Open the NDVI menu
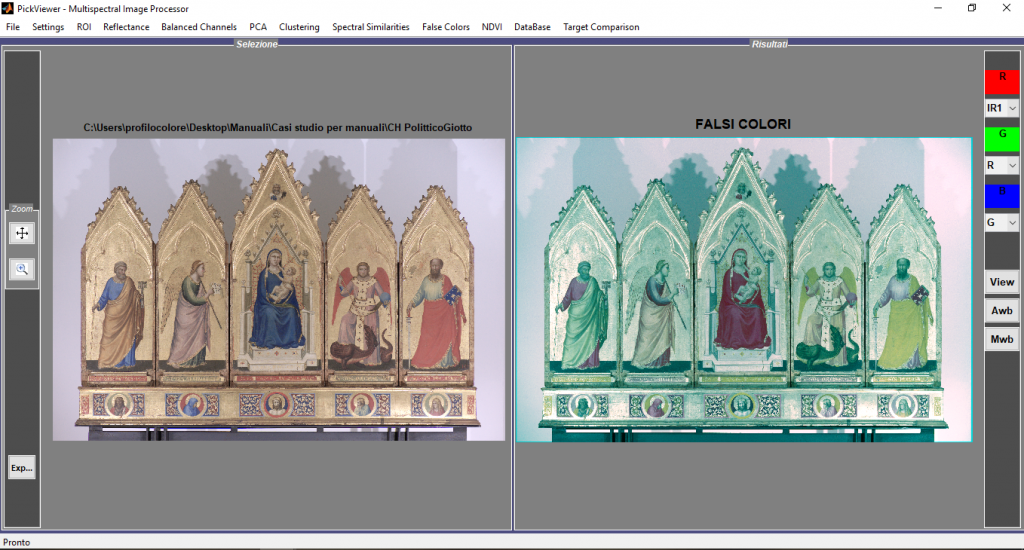This screenshot has height=550, width=1024. [492, 27]
